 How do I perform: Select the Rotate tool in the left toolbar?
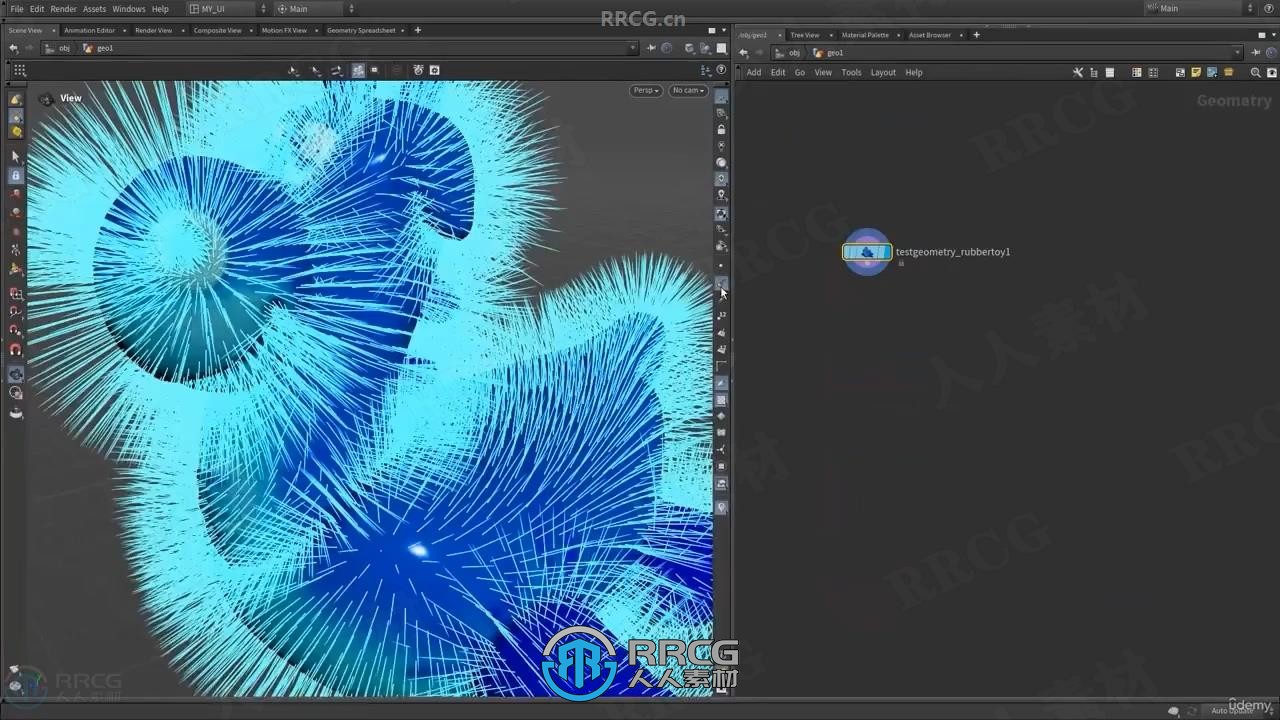15,213
